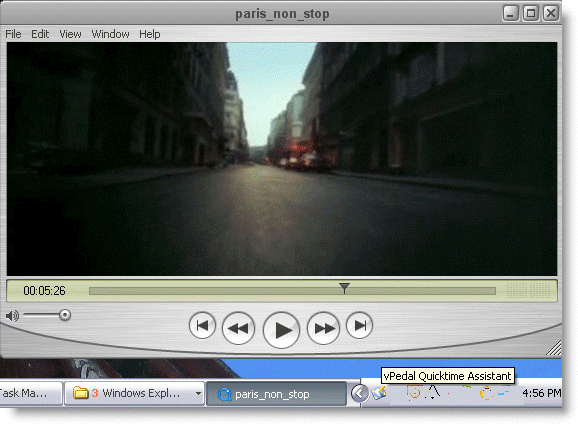Open the Edit menu
578x424 pixels.
click(40, 34)
